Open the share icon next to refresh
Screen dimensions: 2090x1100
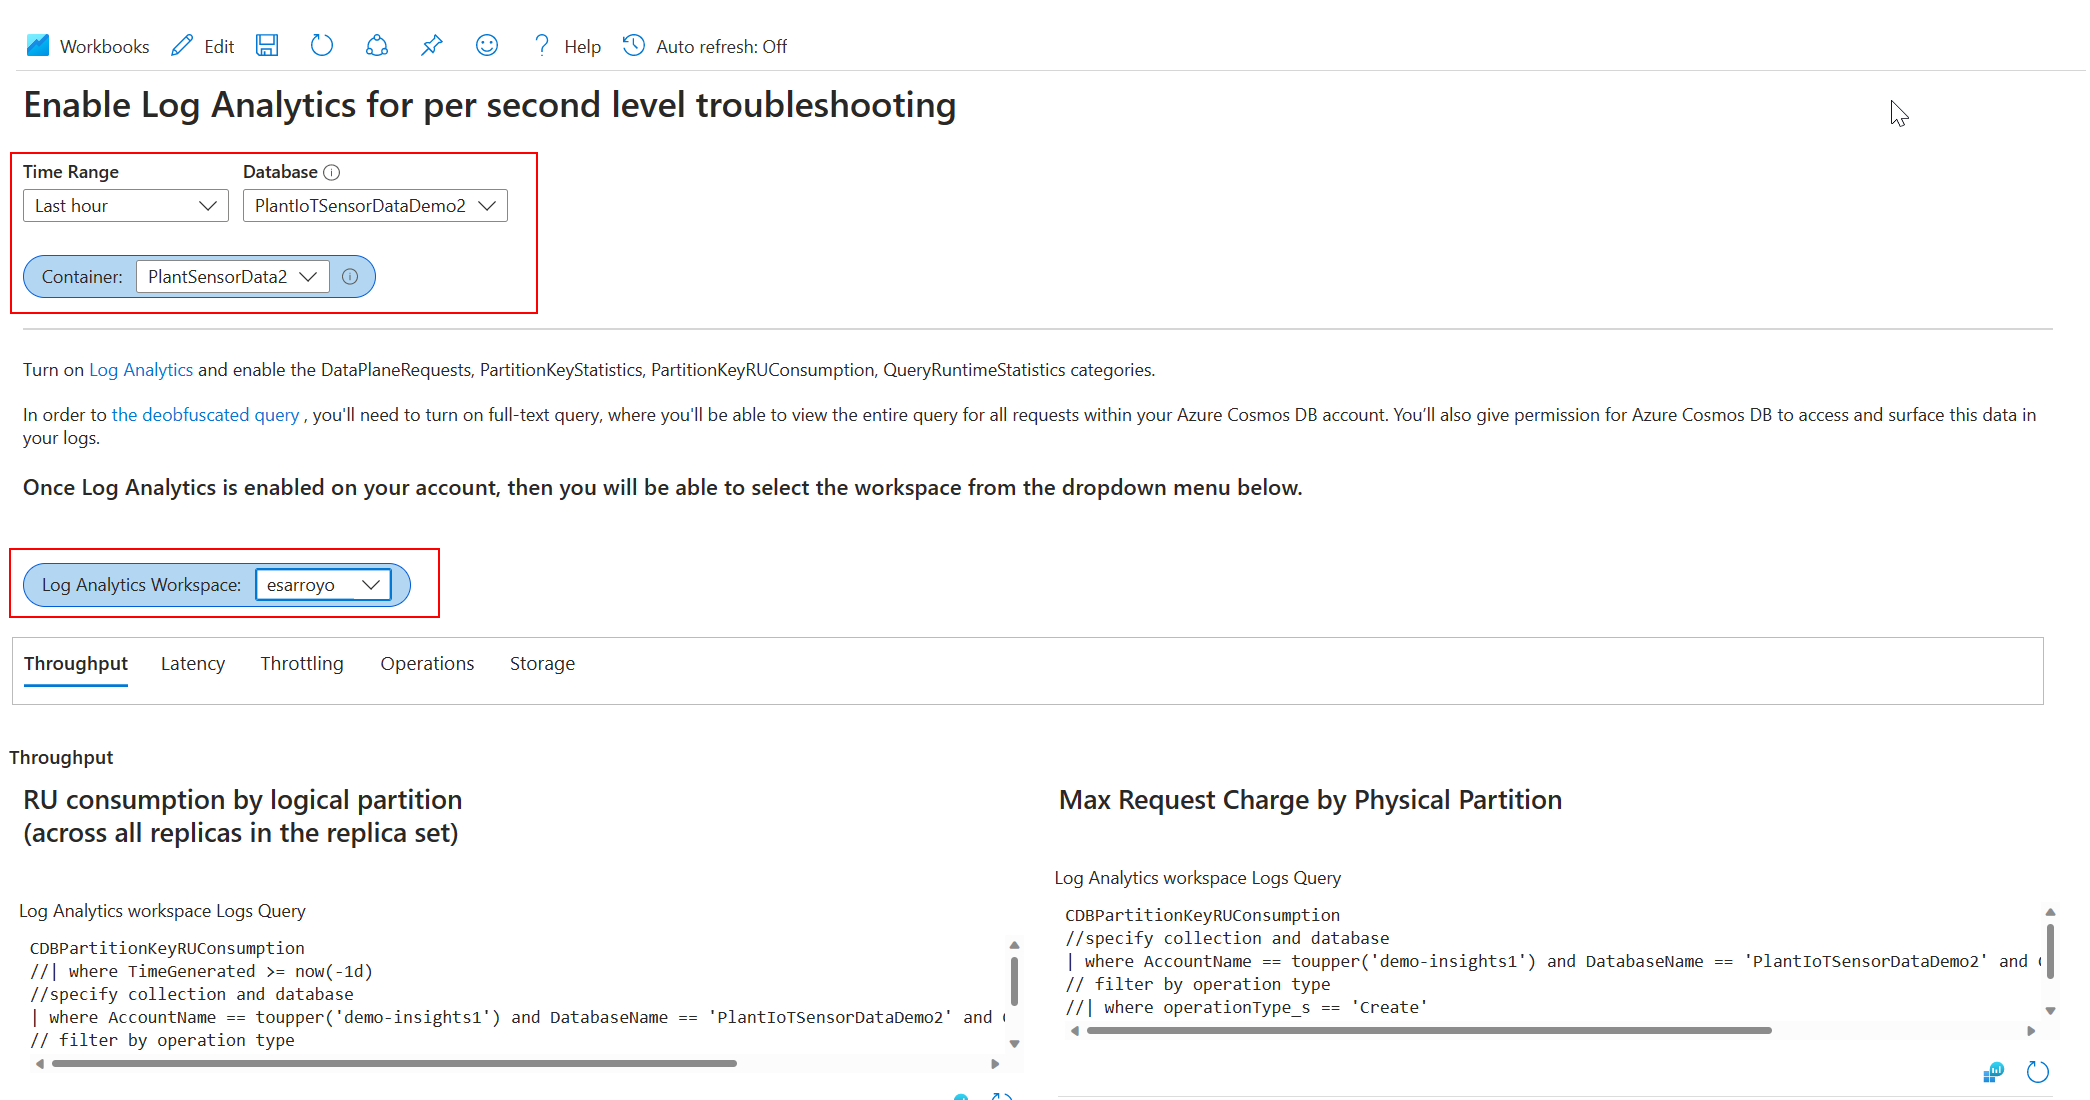point(376,45)
